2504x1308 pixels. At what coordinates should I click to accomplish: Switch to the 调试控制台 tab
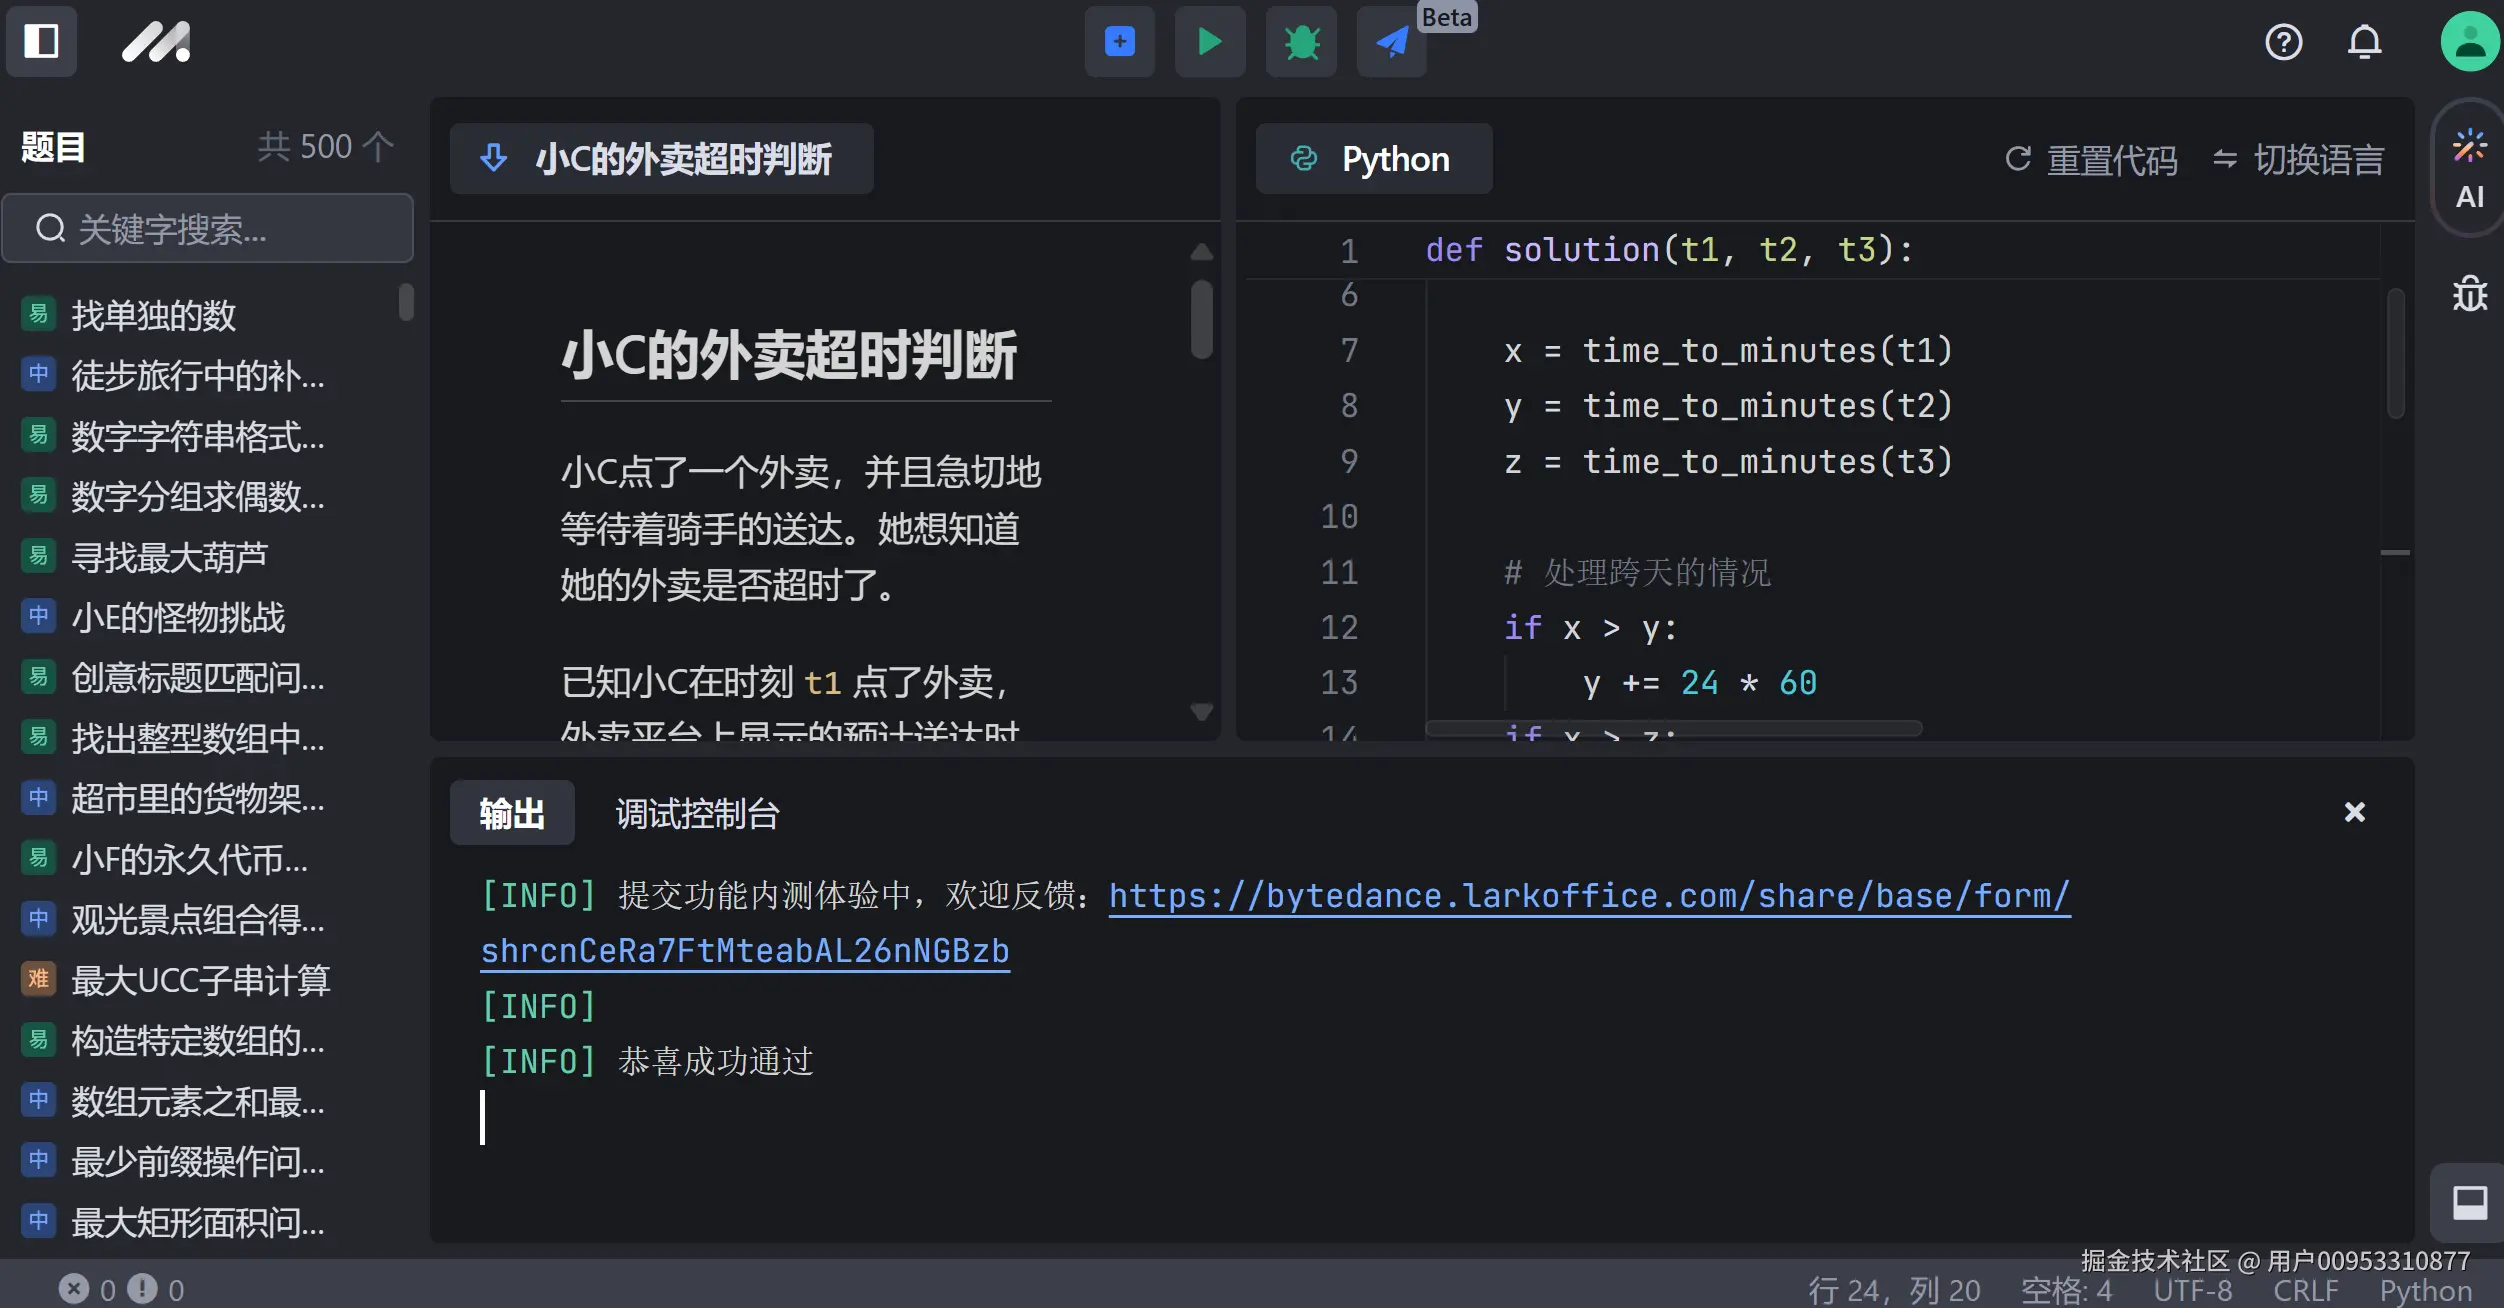tap(697, 813)
